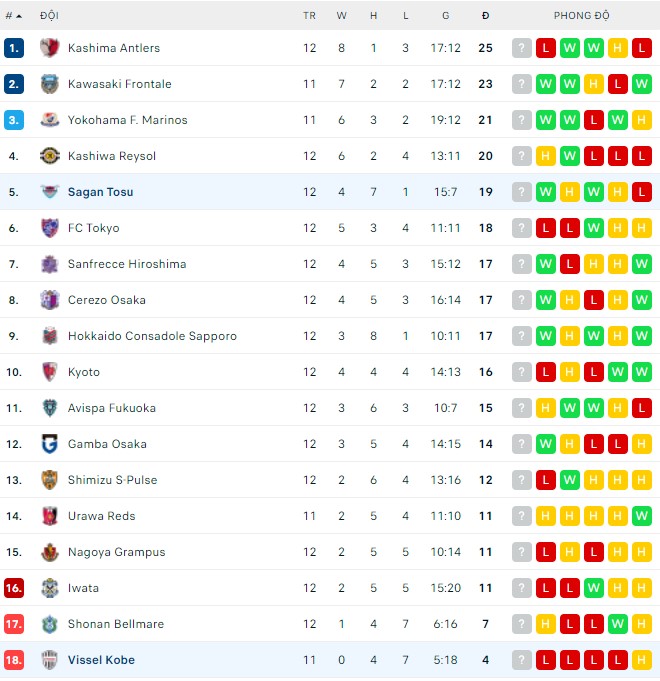Click the Yokohama F. Marinos crest
660x681 pixels.
pyautogui.click(x=50, y=120)
